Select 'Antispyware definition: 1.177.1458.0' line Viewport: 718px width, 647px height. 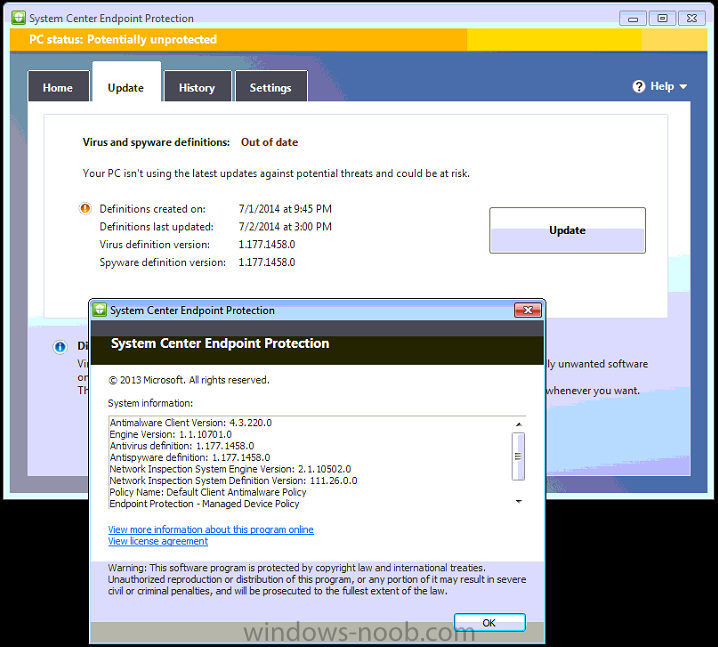point(190,457)
